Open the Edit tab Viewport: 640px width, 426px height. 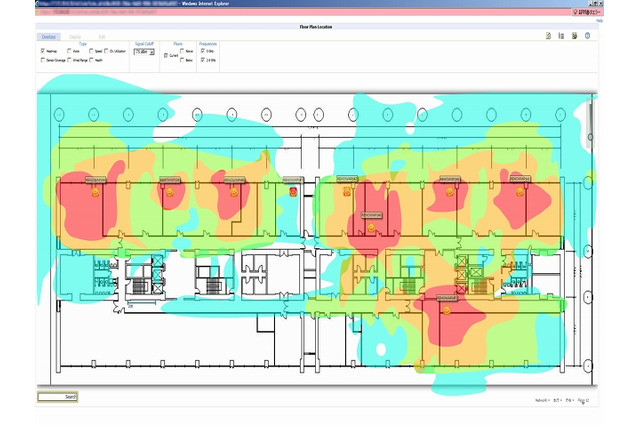click(101, 36)
